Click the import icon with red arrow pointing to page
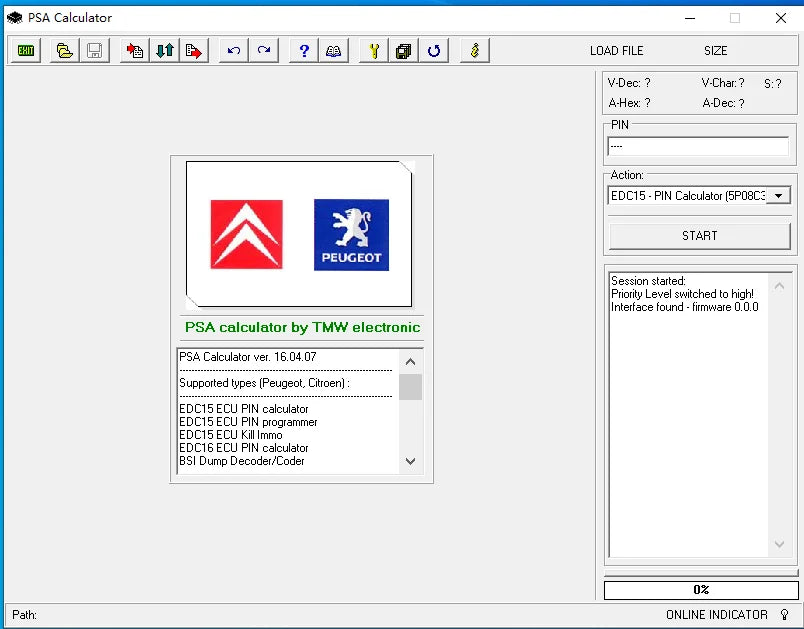The width and height of the screenshot is (804, 629). pyautogui.click(x=135, y=51)
